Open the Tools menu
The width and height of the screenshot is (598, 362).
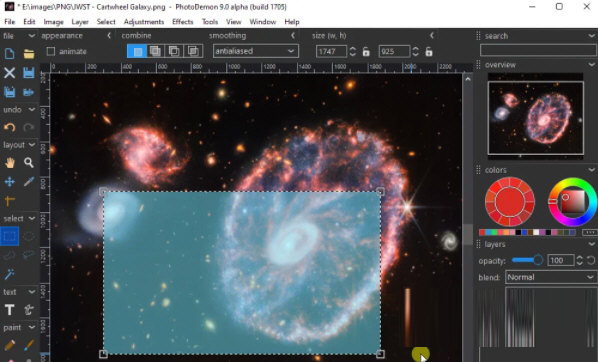click(210, 22)
